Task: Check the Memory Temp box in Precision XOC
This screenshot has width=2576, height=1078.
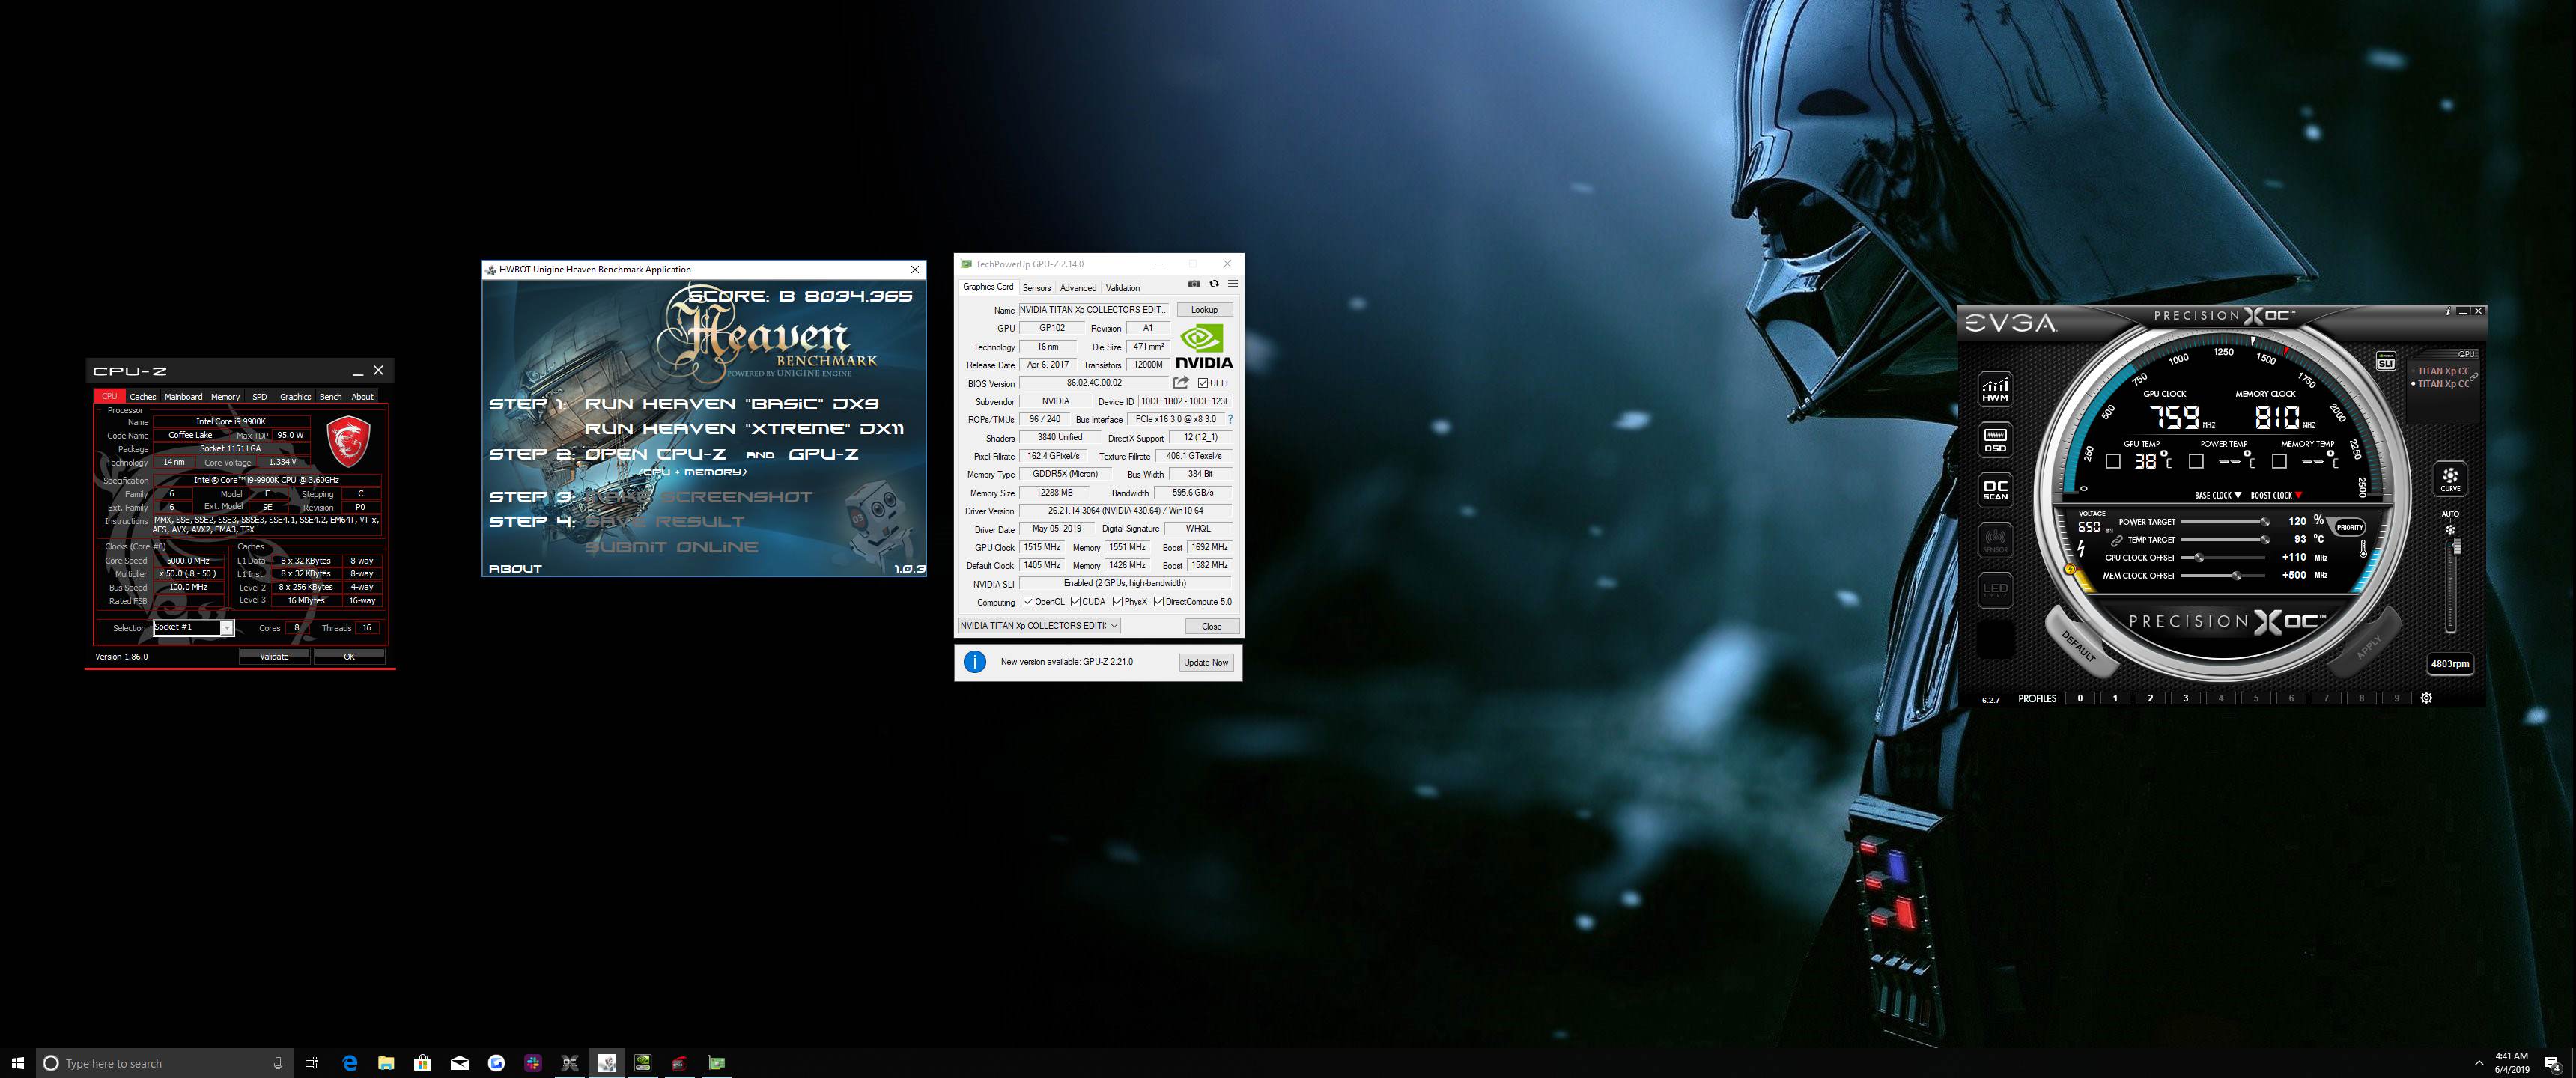Action: [2279, 462]
